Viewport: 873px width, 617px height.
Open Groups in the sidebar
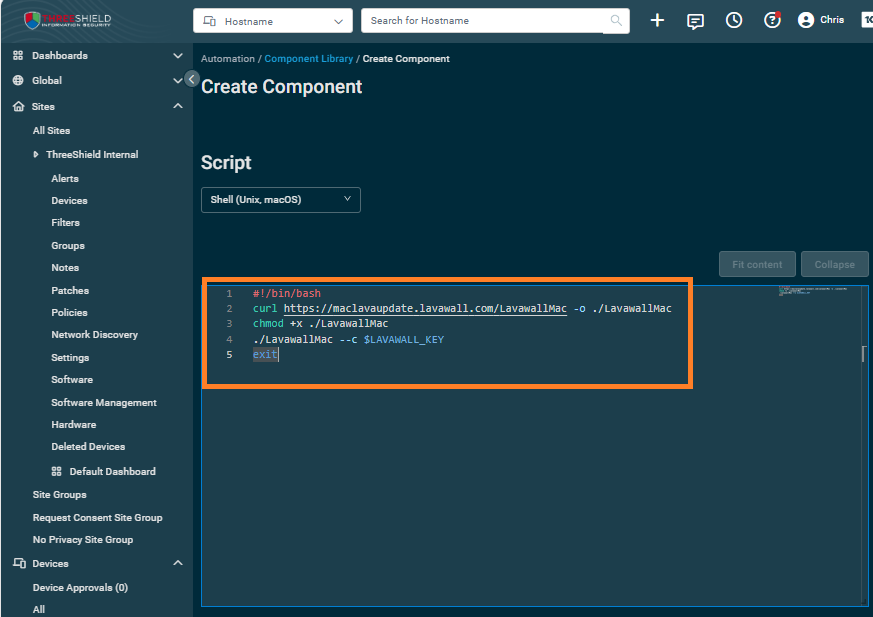pyautogui.click(x=68, y=246)
